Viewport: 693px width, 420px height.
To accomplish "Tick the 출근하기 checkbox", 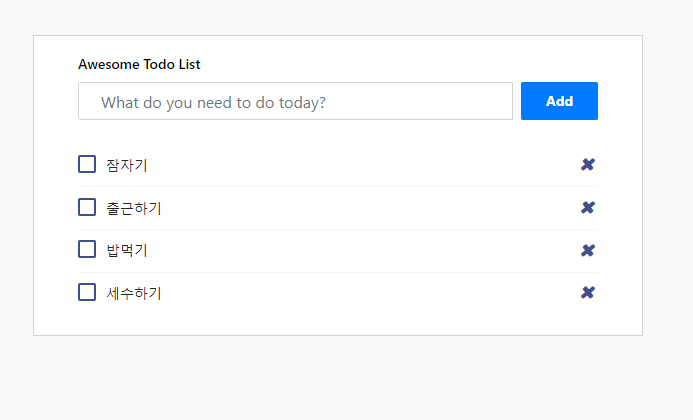I will pos(87,207).
